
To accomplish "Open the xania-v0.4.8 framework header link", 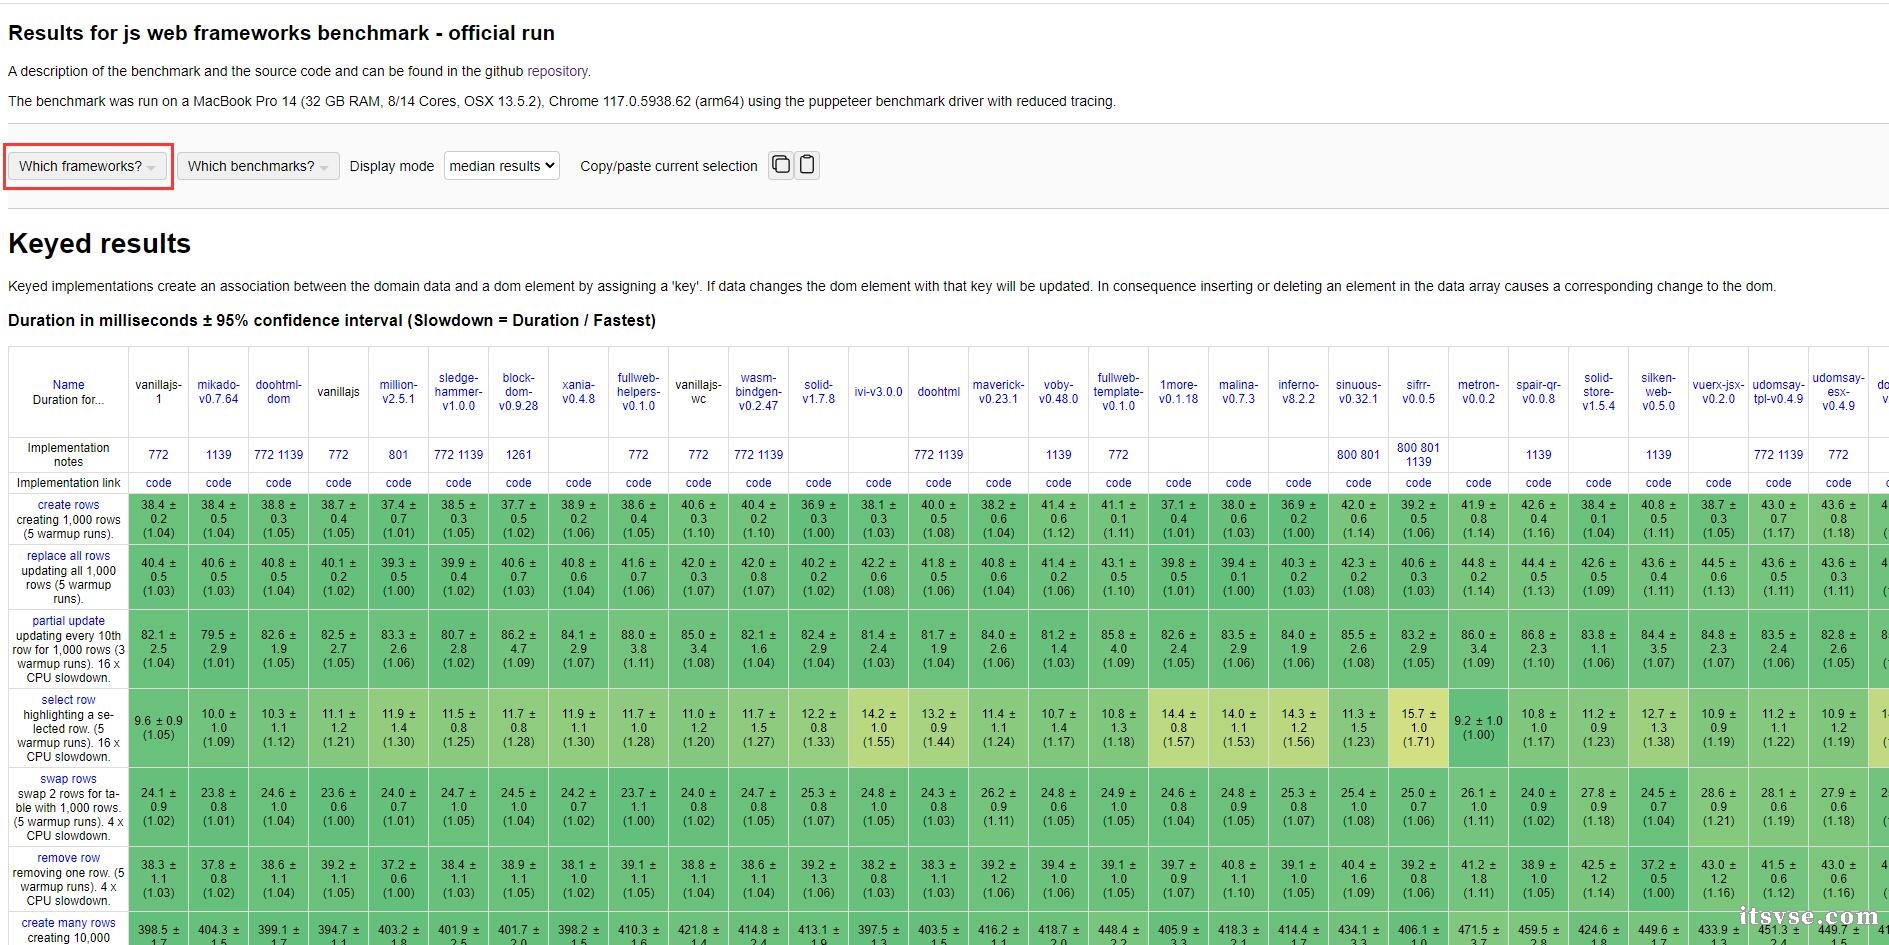I will (x=578, y=392).
